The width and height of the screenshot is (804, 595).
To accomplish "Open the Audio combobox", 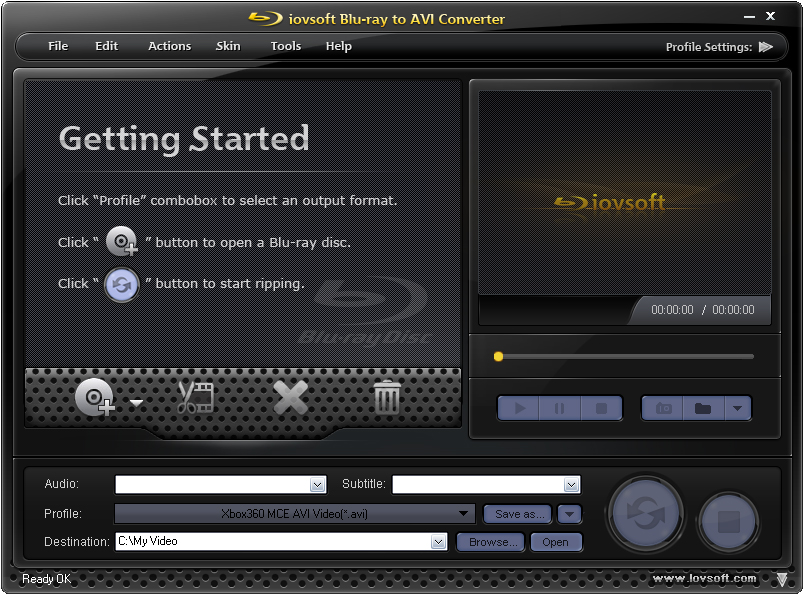I will point(220,484).
